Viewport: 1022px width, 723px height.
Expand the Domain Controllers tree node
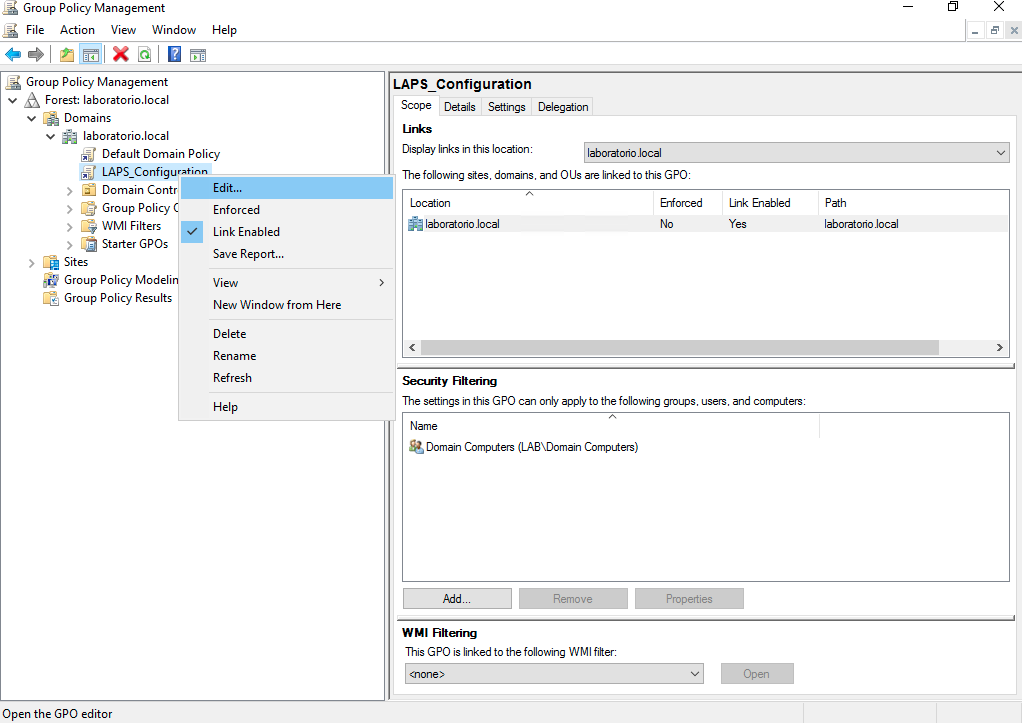pos(70,191)
